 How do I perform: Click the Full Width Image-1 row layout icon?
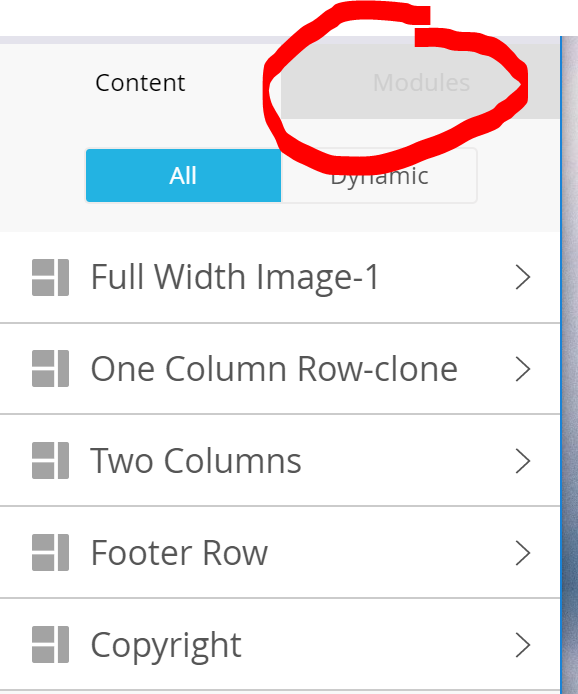point(50,278)
